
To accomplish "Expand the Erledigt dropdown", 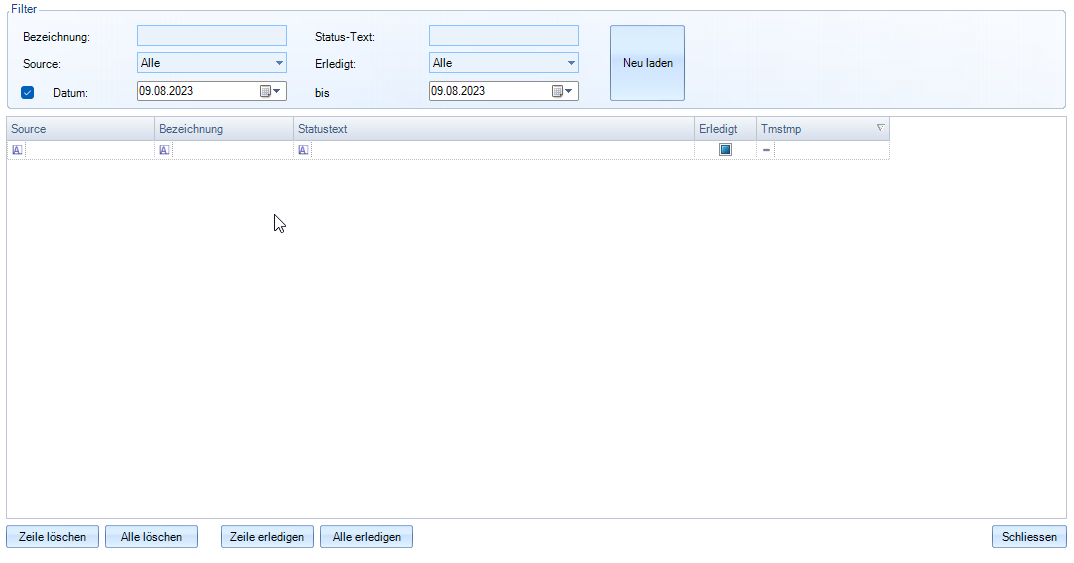I will pyautogui.click(x=571, y=63).
